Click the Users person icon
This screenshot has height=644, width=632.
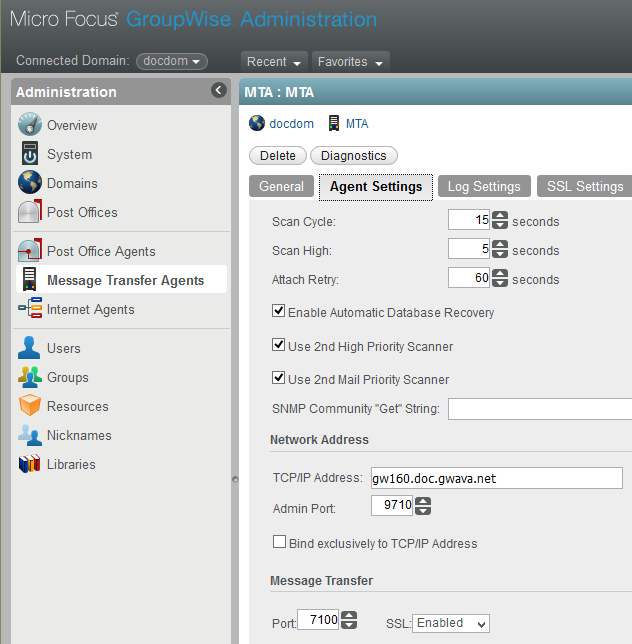point(29,347)
